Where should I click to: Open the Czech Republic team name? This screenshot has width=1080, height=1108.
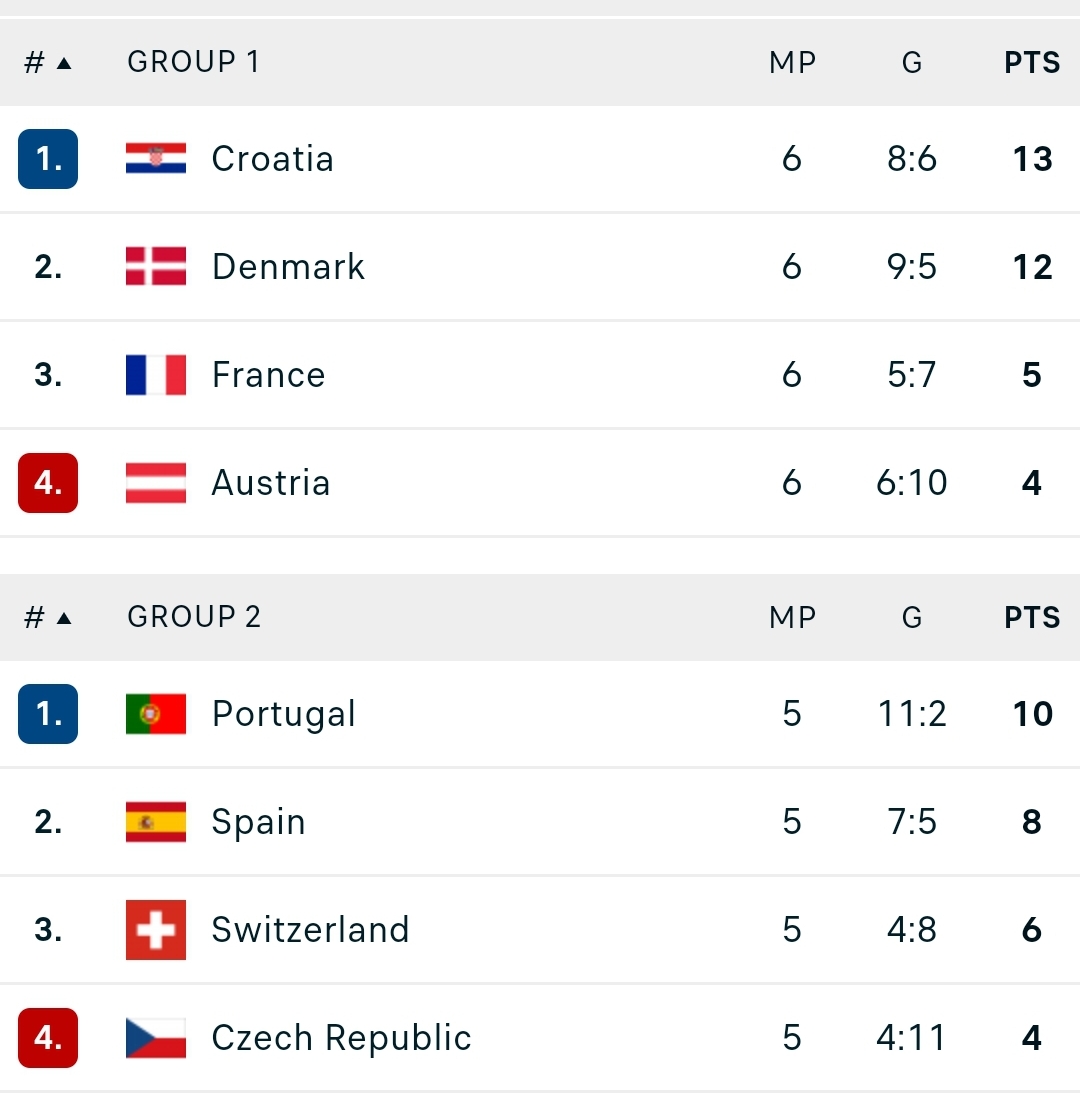(341, 1038)
